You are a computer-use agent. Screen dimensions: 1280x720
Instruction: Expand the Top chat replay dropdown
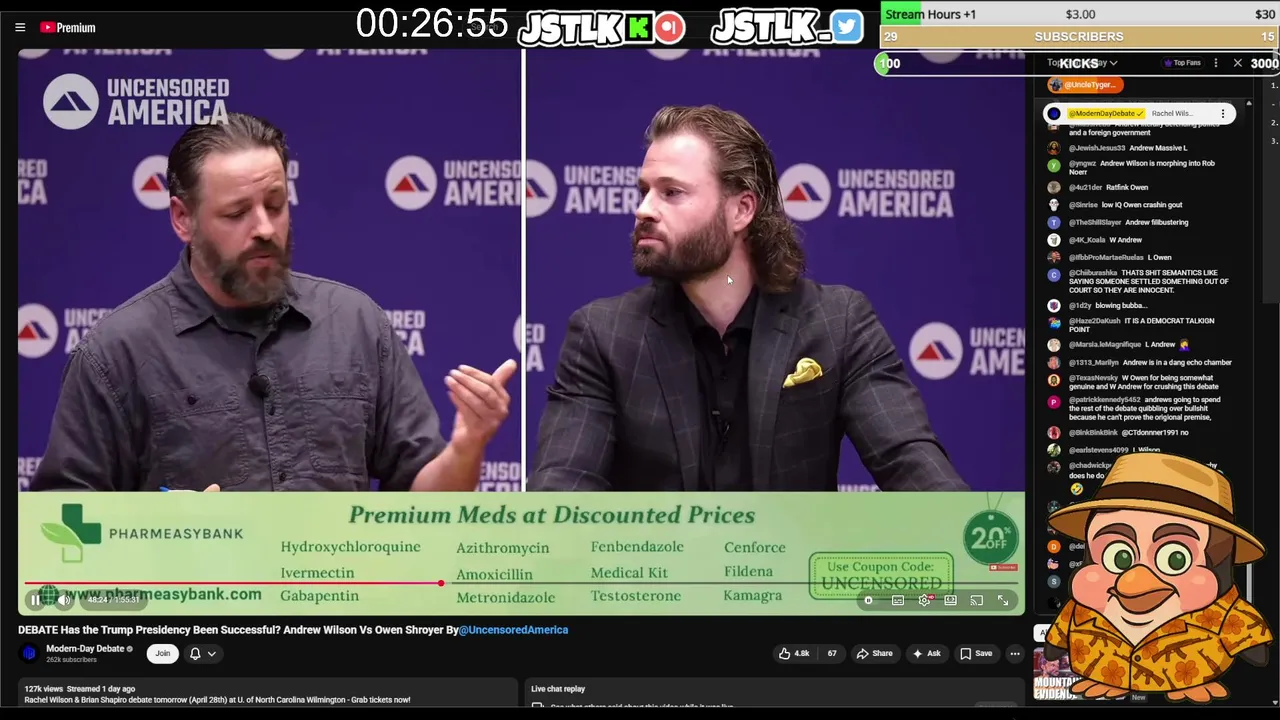(x=1083, y=63)
